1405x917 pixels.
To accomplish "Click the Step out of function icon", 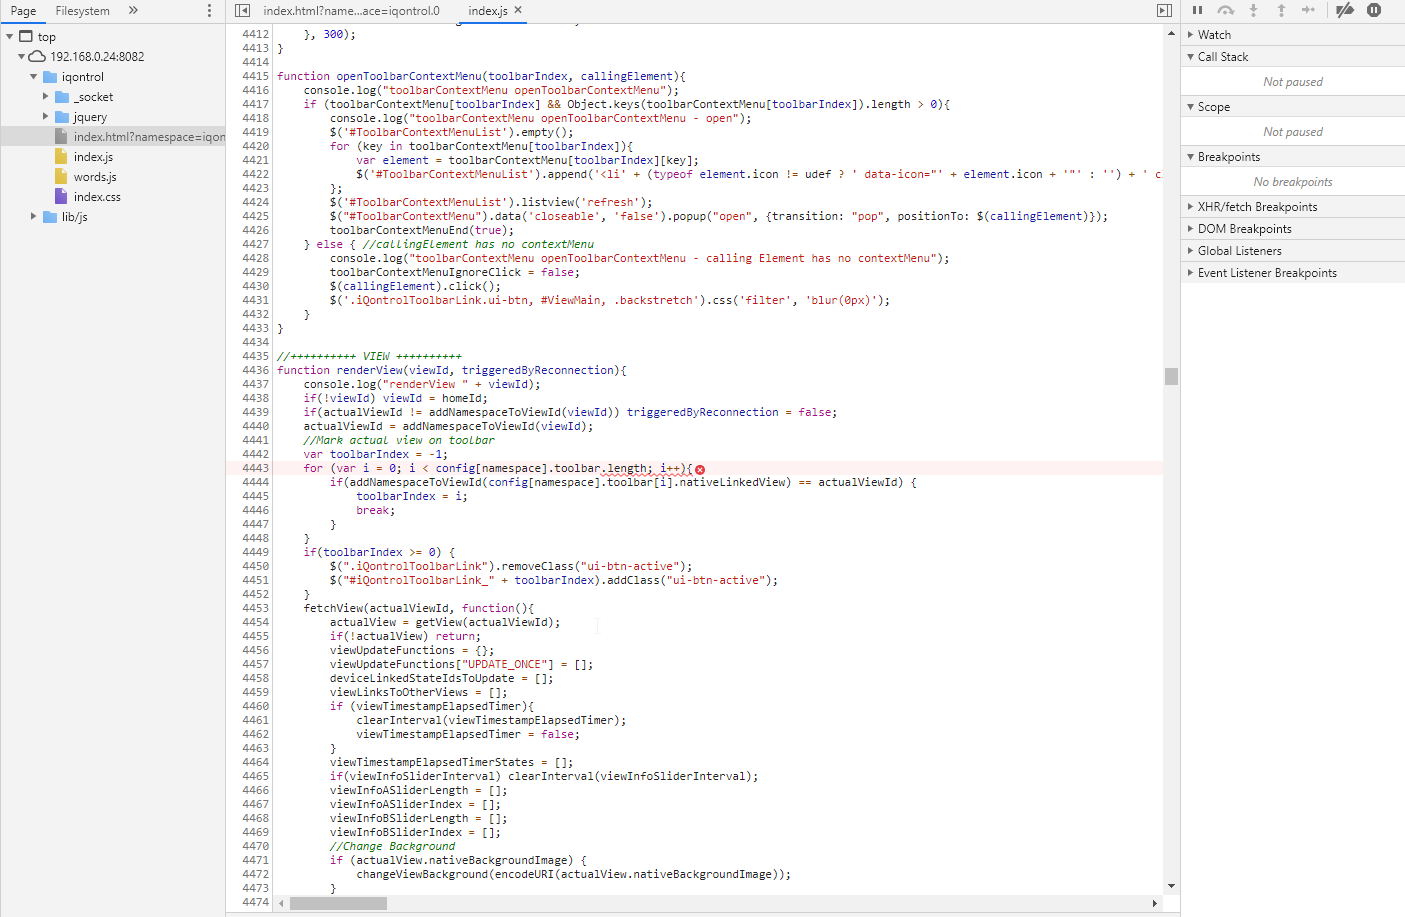I will tap(1281, 10).
